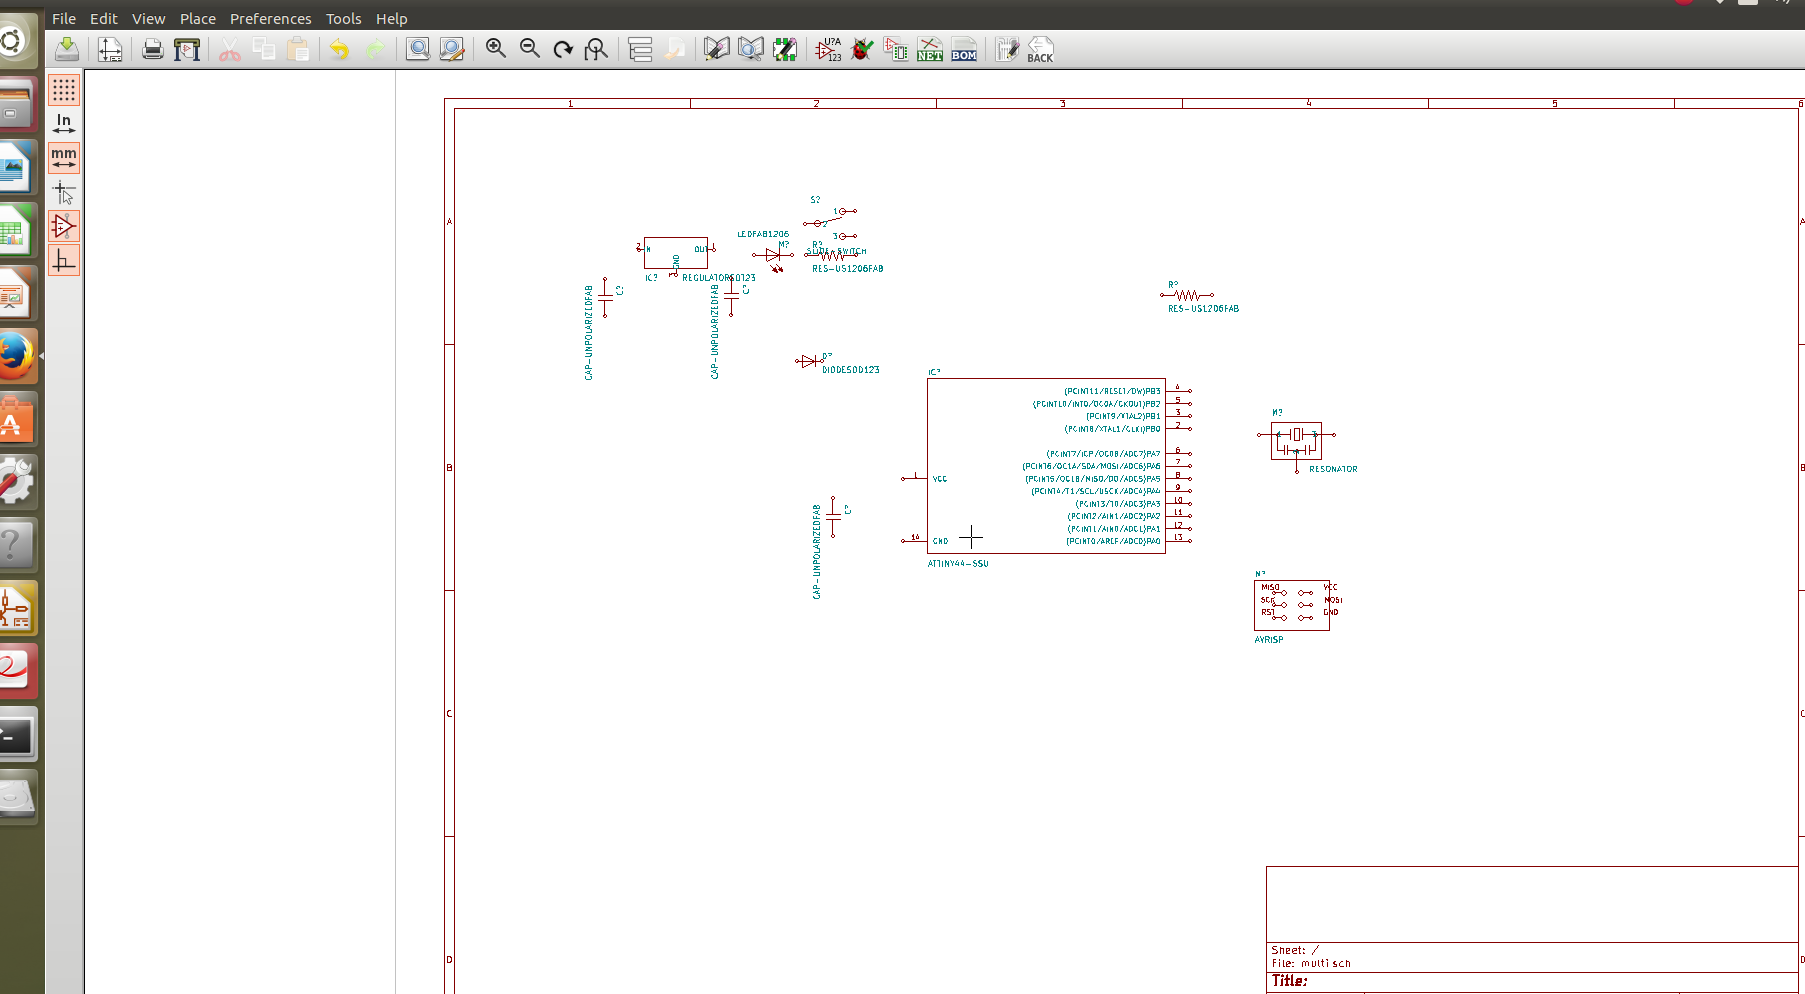The width and height of the screenshot is (1805, 994).
Task: Open the Place menu
Action: 198,18
